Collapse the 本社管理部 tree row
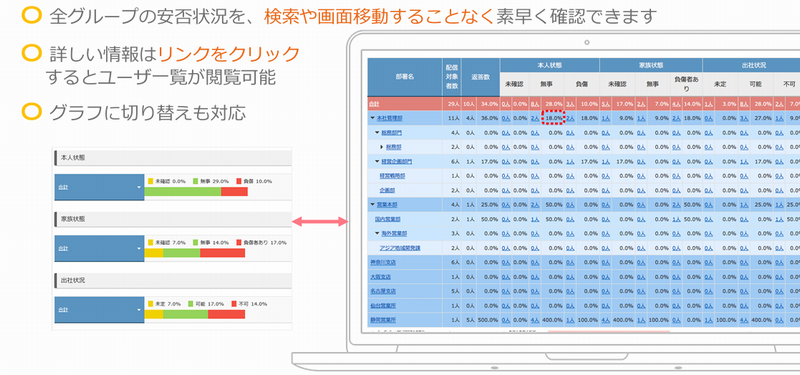This screenshot has width=800, height=375. (x=373, y=118)
